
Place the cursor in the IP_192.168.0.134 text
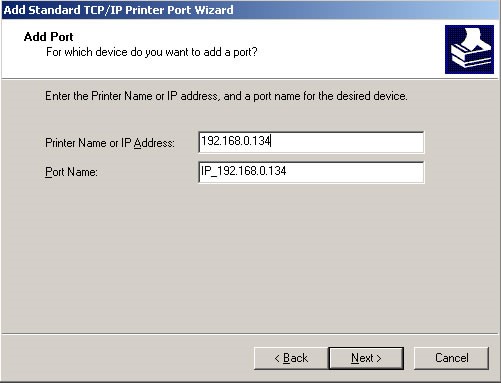point(243,171)
